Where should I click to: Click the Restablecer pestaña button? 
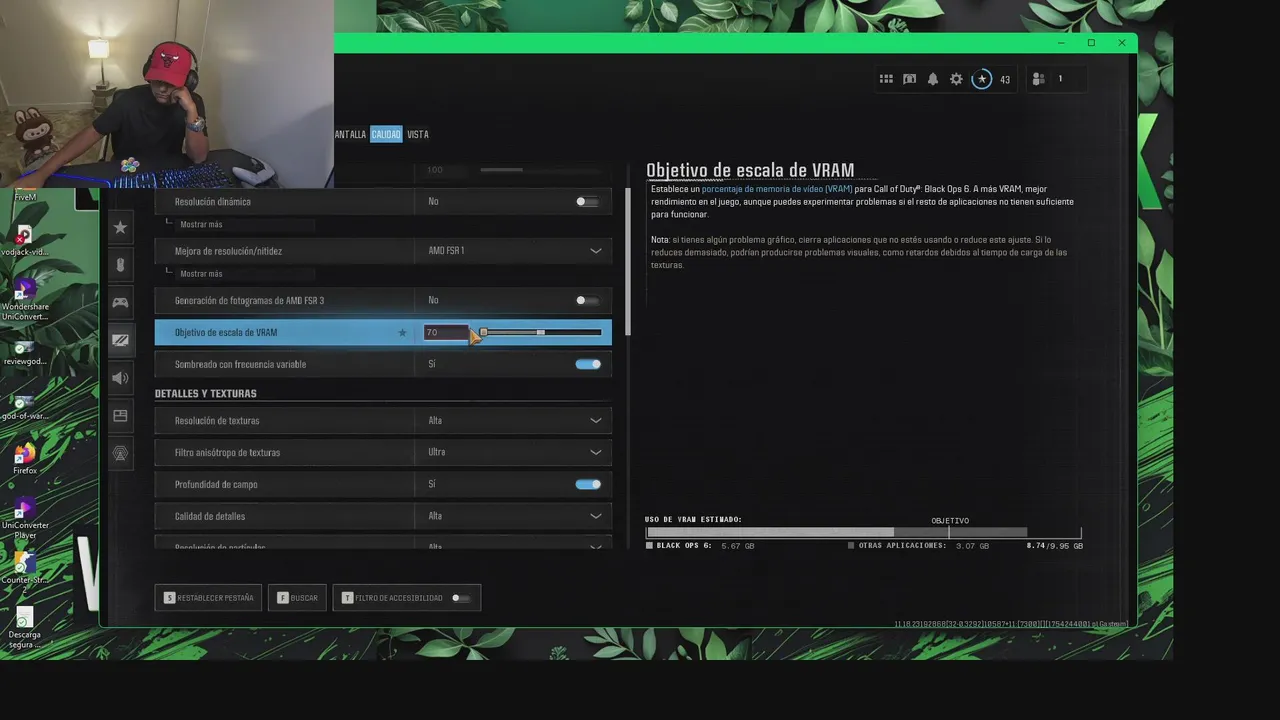coord(208,598)
